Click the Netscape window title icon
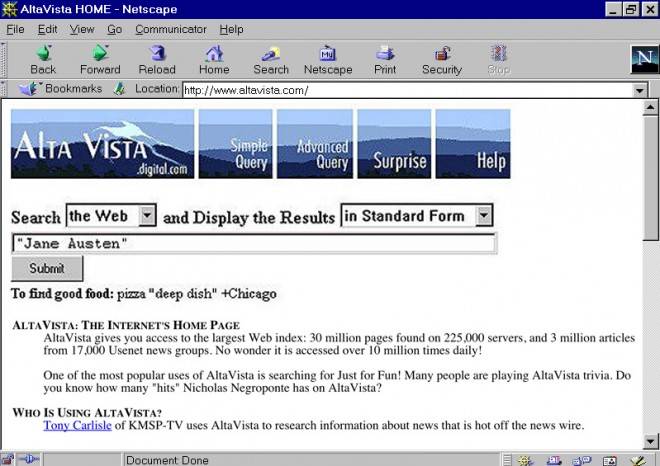 (x=9, y=9)
